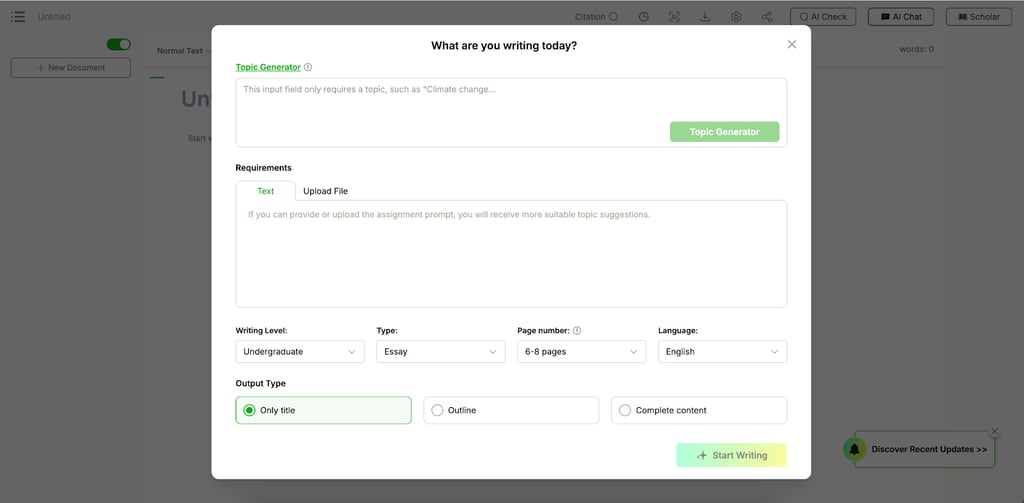The width and height of the screenshot is (1024, 503).
Task: Open the AI Check button
Action: [x=823, y=17]
